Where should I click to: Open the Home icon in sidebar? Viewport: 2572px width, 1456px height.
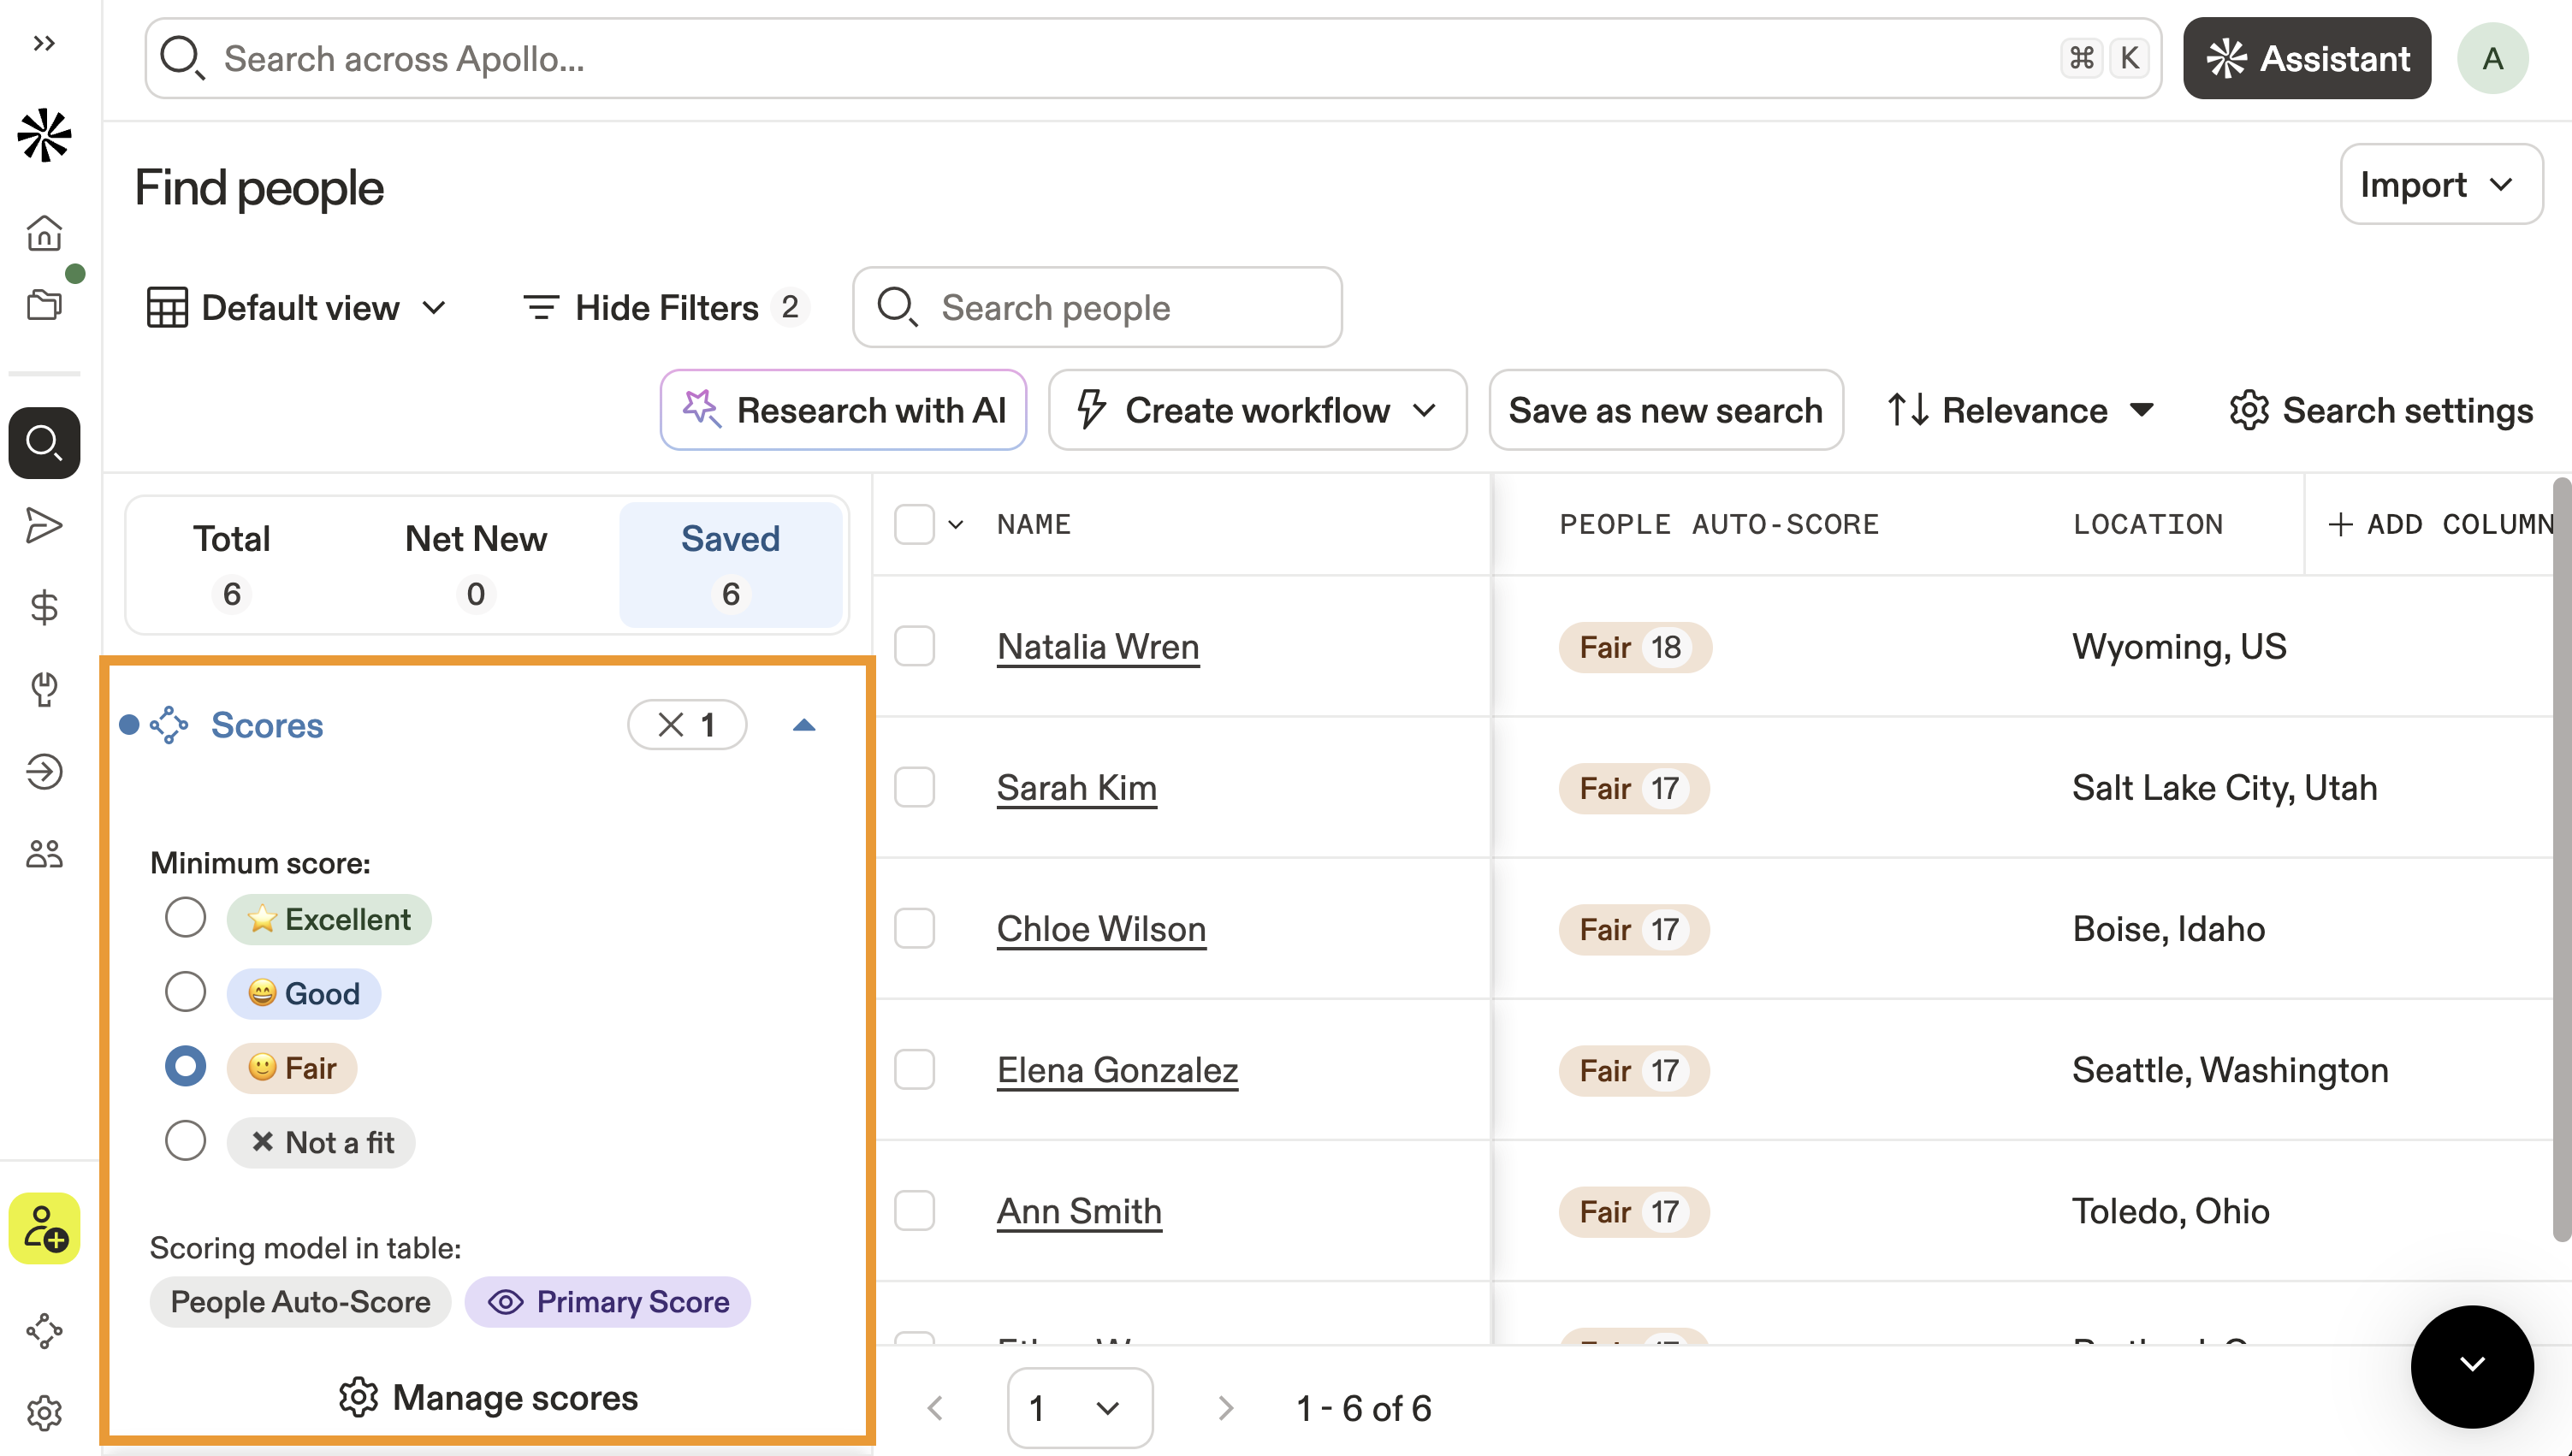click(44, 233)
